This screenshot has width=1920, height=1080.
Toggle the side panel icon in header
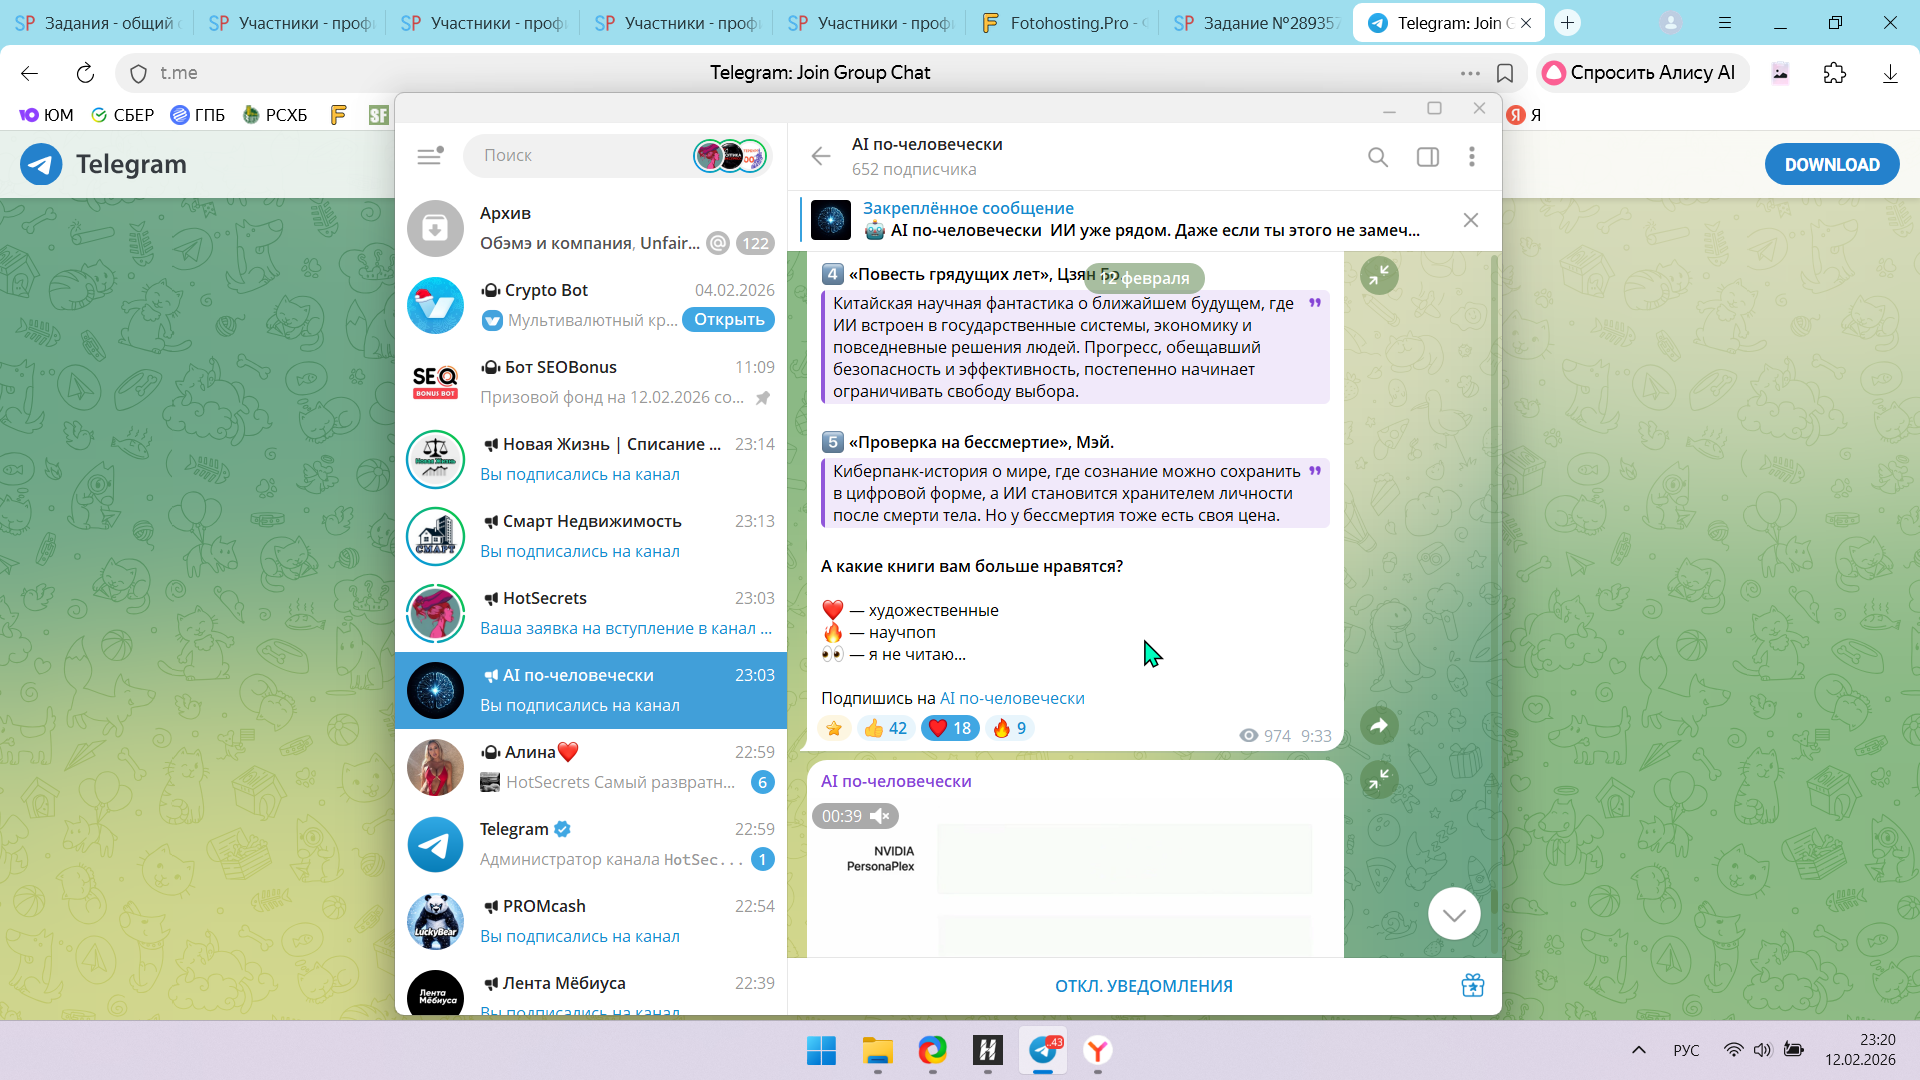[x=1428, y=157]
